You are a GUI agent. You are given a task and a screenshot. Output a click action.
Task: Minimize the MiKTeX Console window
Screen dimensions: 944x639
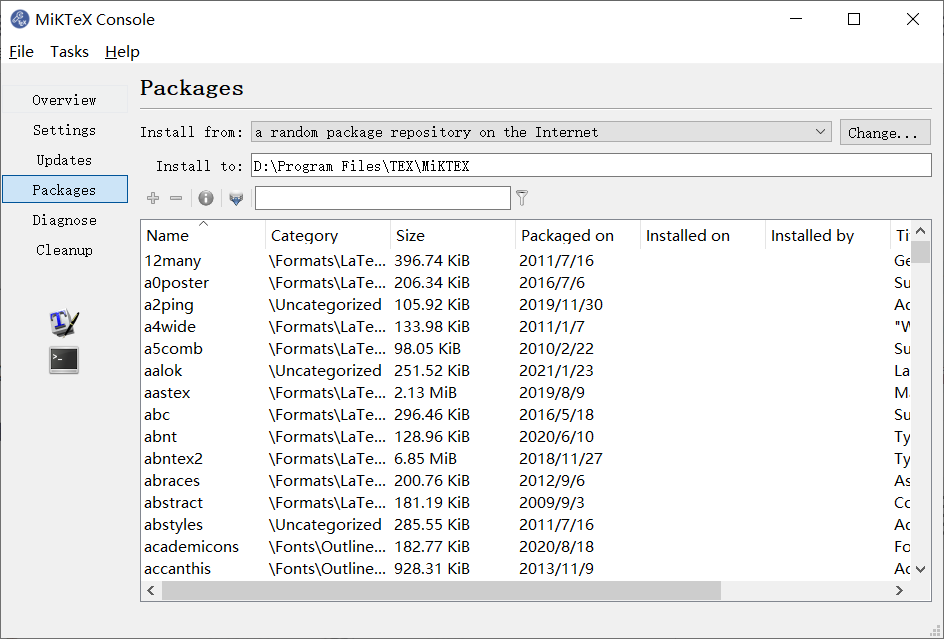(796, 19)
